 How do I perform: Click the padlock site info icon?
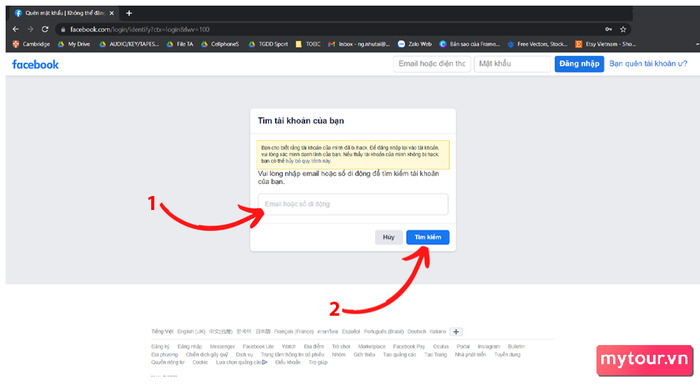point(63,29)
